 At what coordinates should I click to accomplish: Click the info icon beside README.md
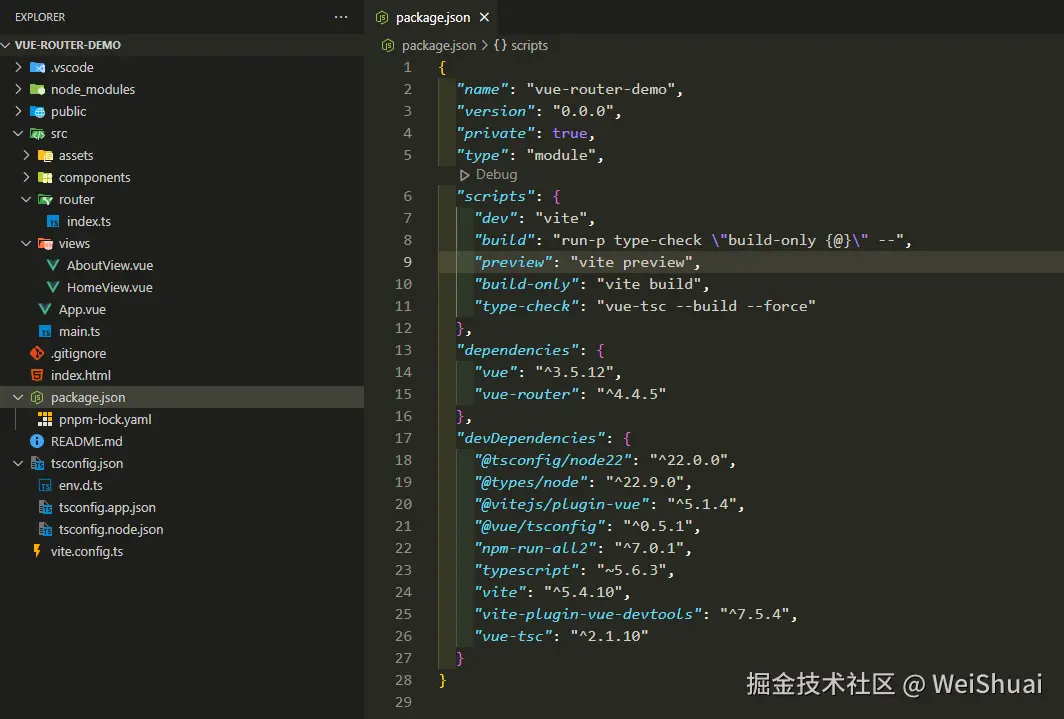tap(37, 442)
